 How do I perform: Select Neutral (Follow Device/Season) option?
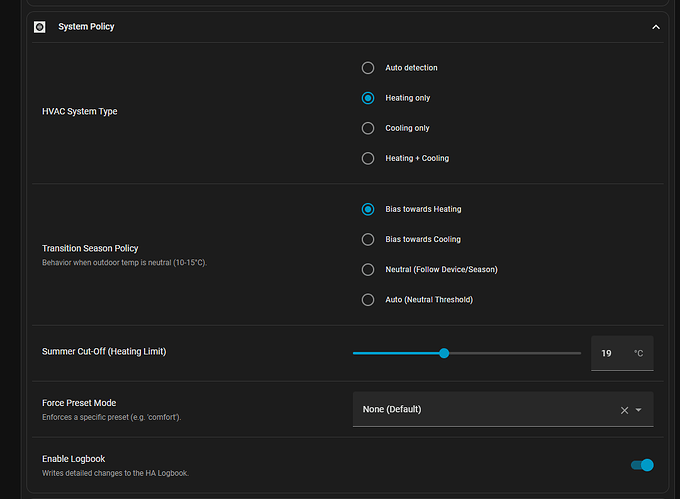point(368,269)
